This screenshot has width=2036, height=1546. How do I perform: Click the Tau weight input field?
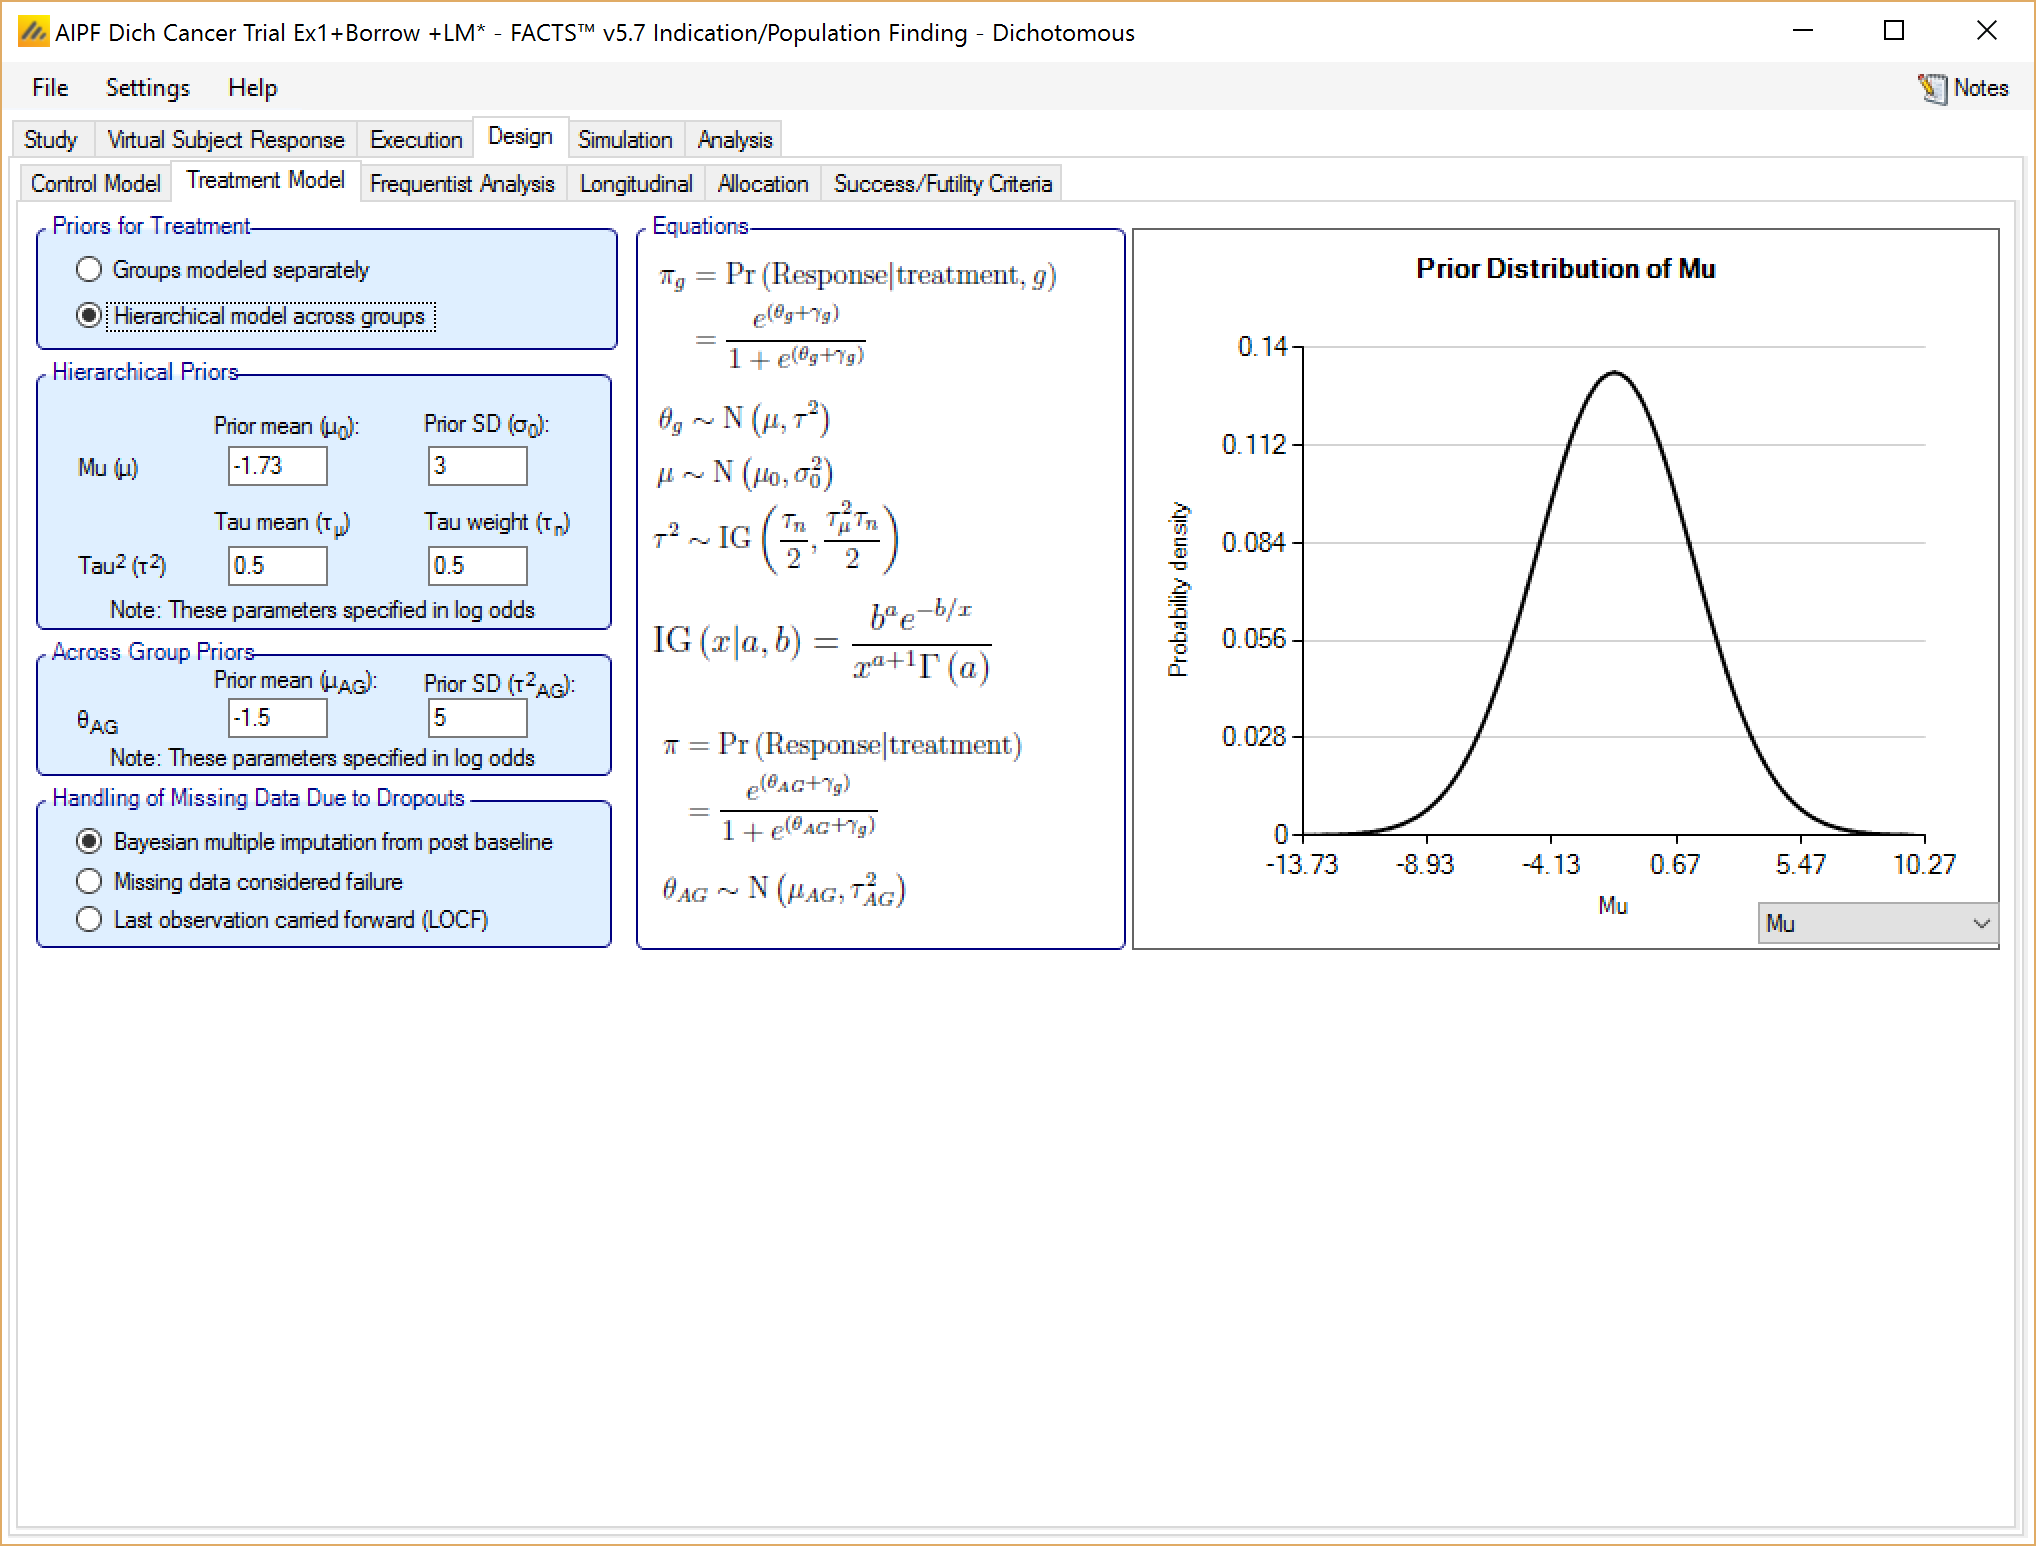[477, 566]
